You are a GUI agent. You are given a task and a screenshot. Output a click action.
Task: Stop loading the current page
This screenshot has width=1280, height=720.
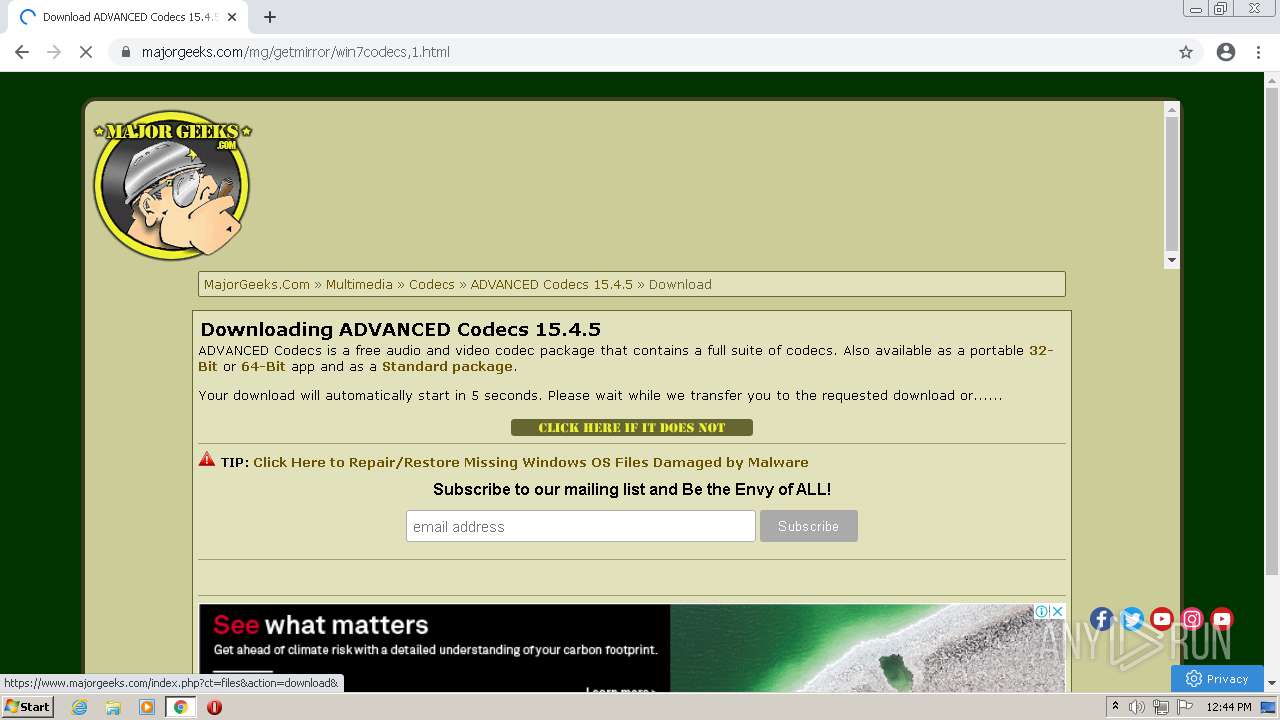(x=86, y=52)
